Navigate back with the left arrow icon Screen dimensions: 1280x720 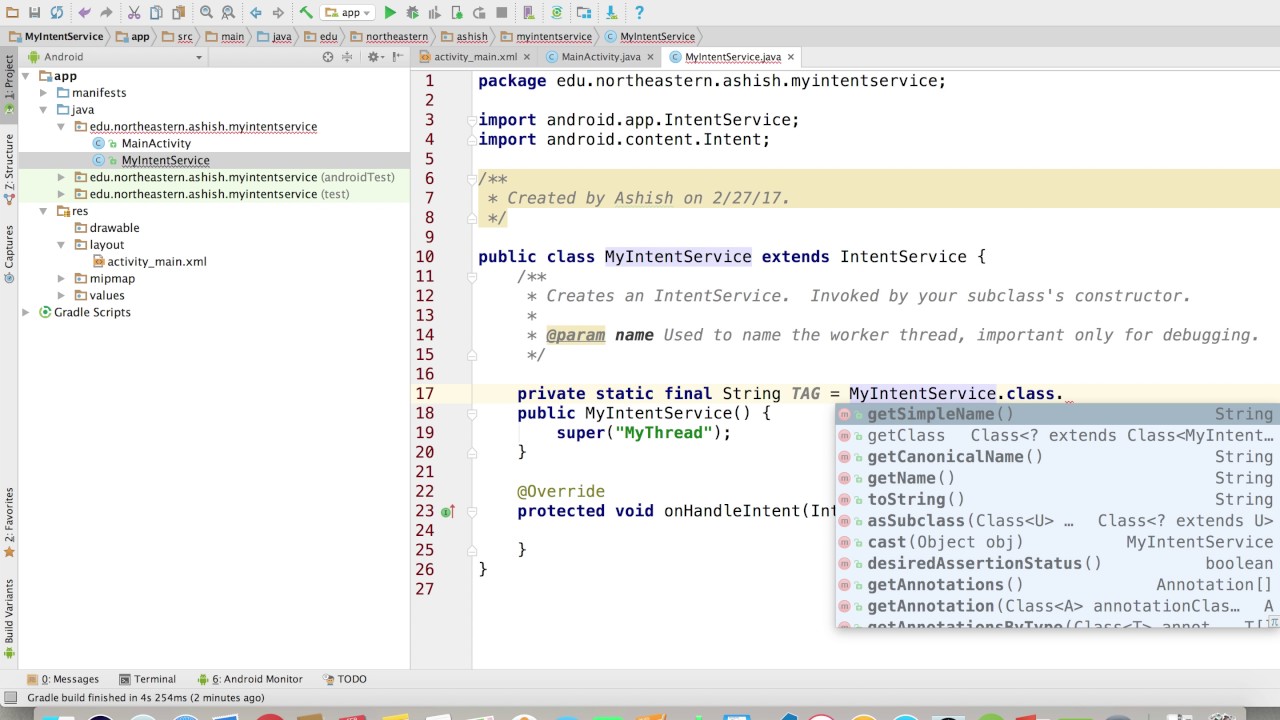point(256,13)
